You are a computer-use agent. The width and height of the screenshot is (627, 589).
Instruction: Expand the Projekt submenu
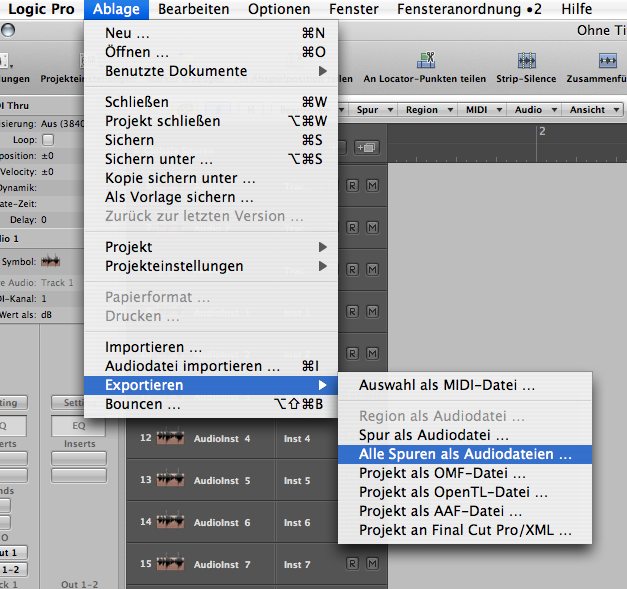(x=211, y=247)
